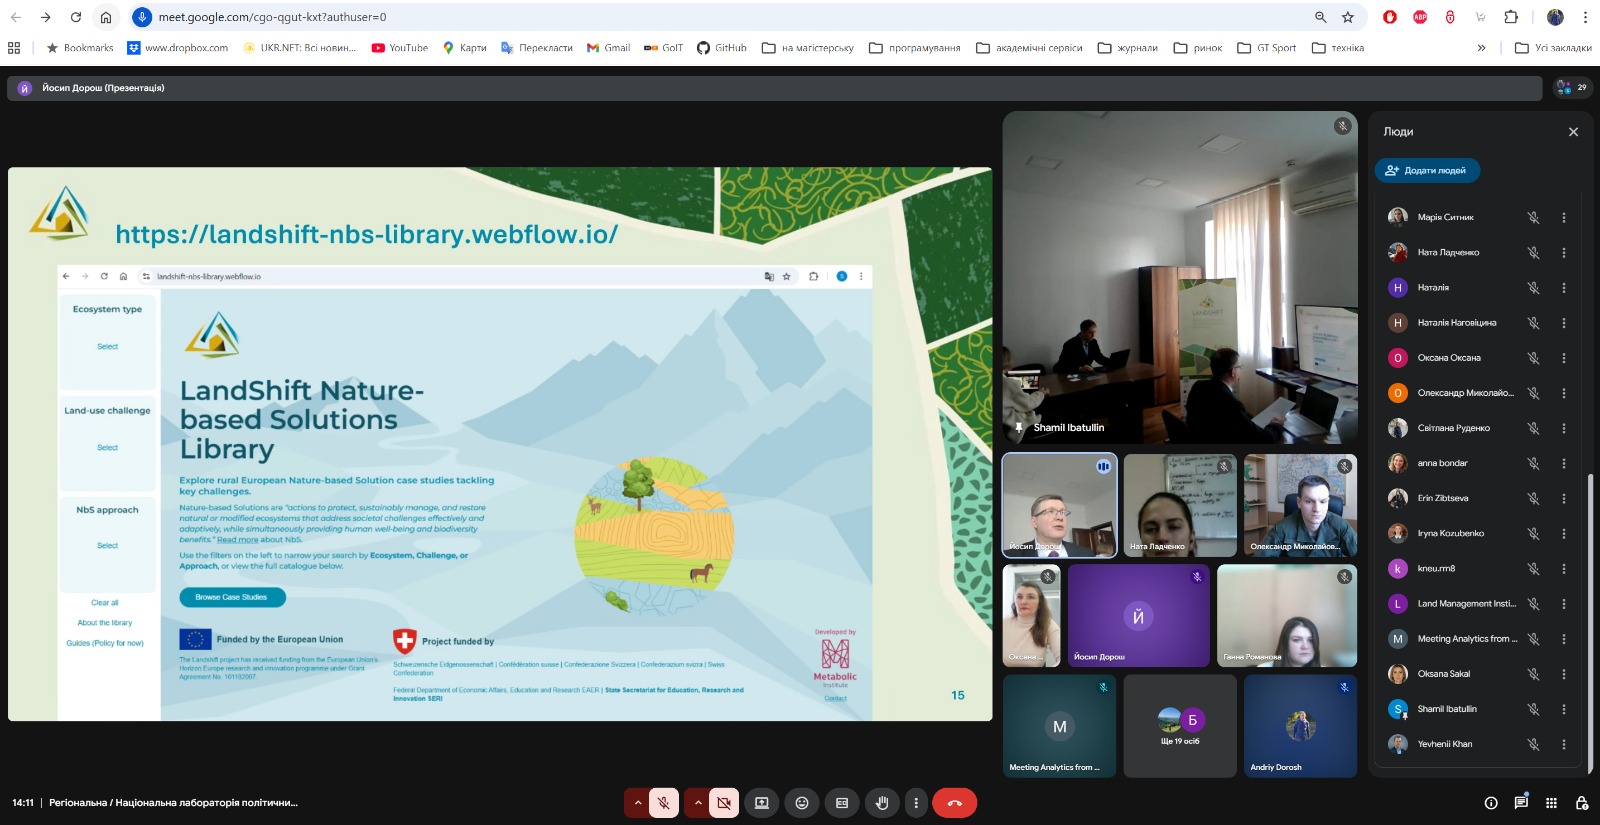
Task: Expand video settings arrow beside the camera
Action: pyautogui.click(x=698, y=803)
